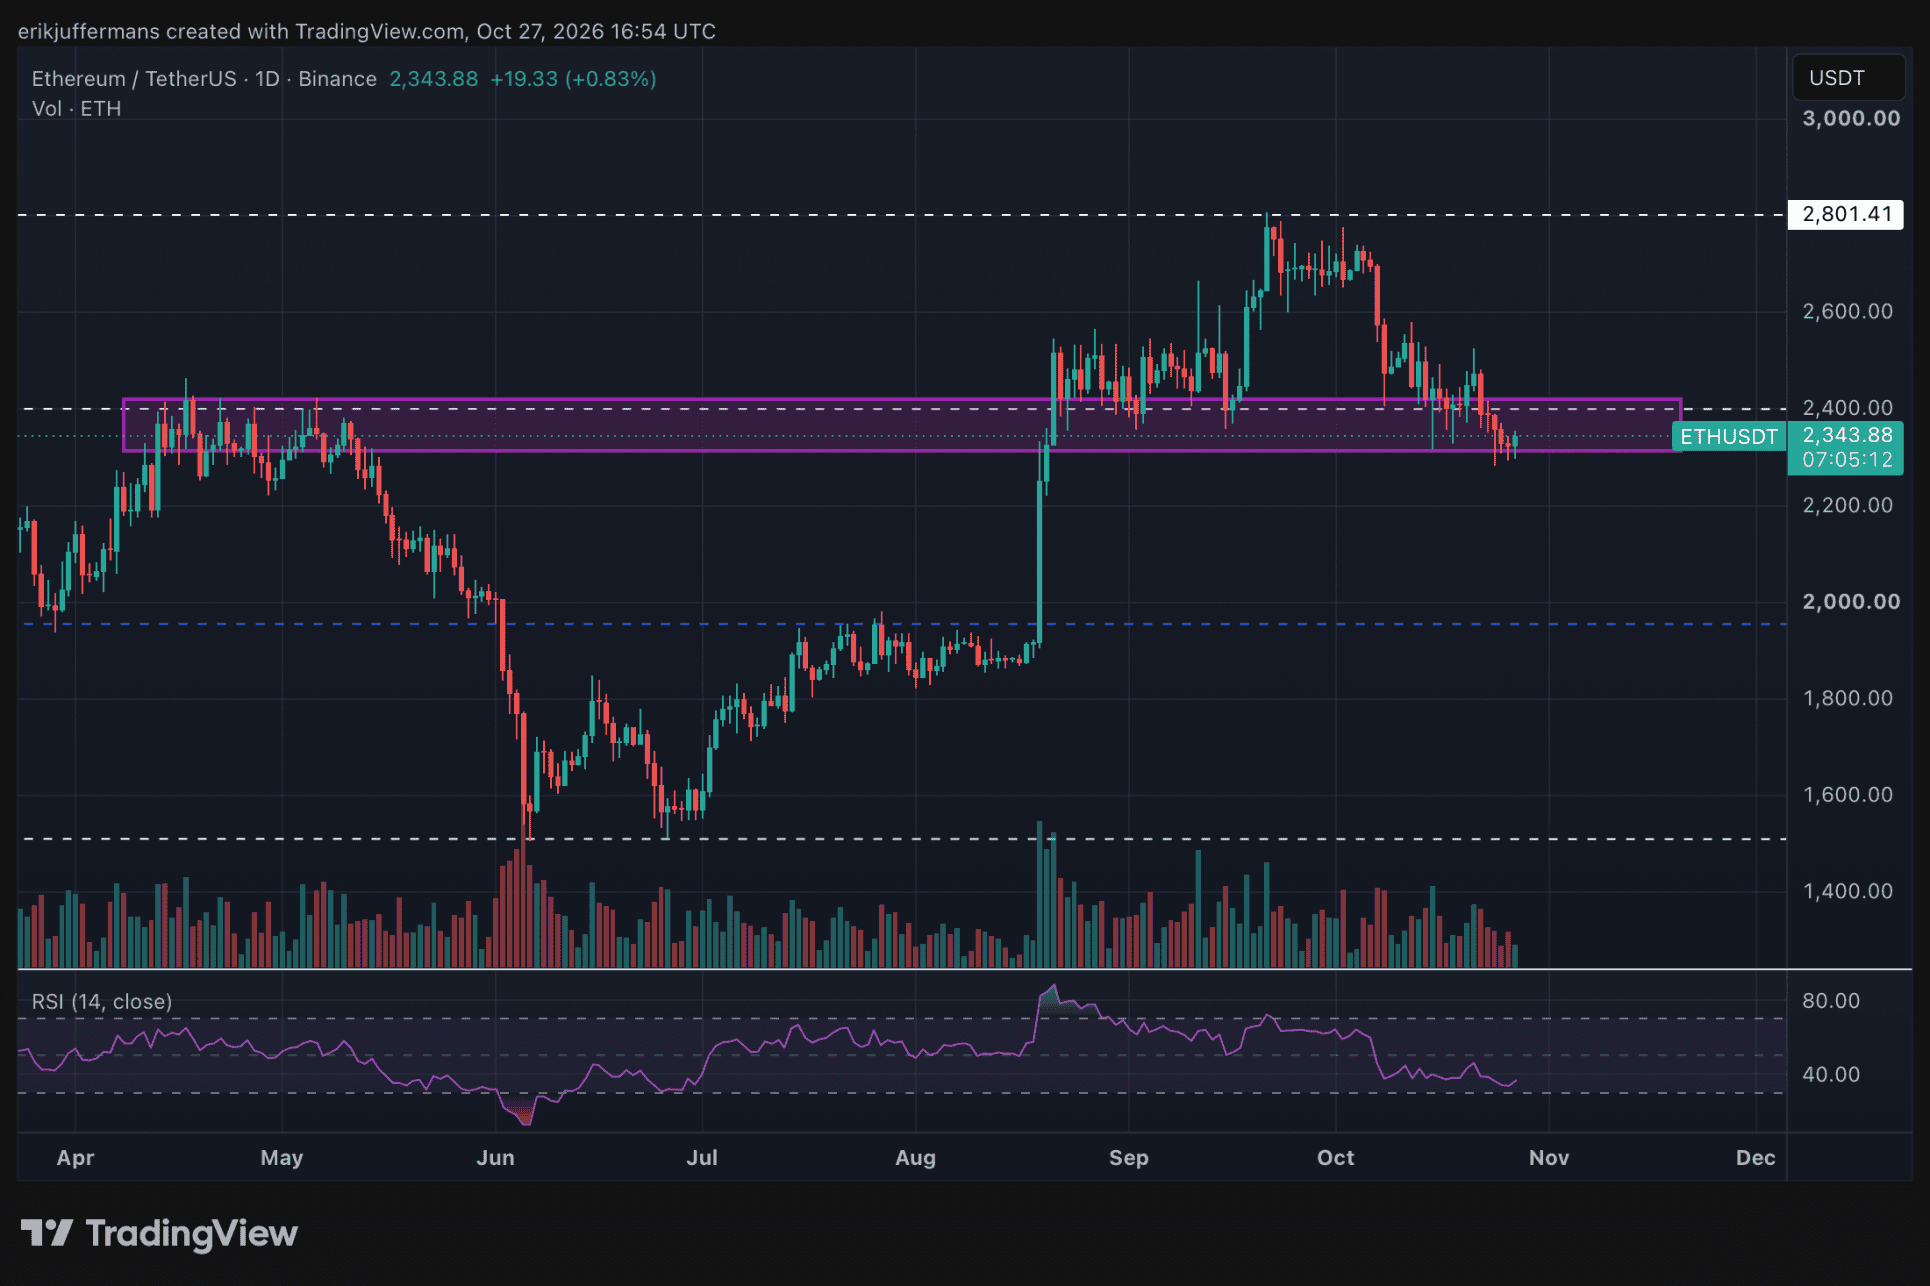Click the TradingView logo icon
Image resolution: width=1930 pixels, height=1286 pixels.
click(x=46, y=1232)
